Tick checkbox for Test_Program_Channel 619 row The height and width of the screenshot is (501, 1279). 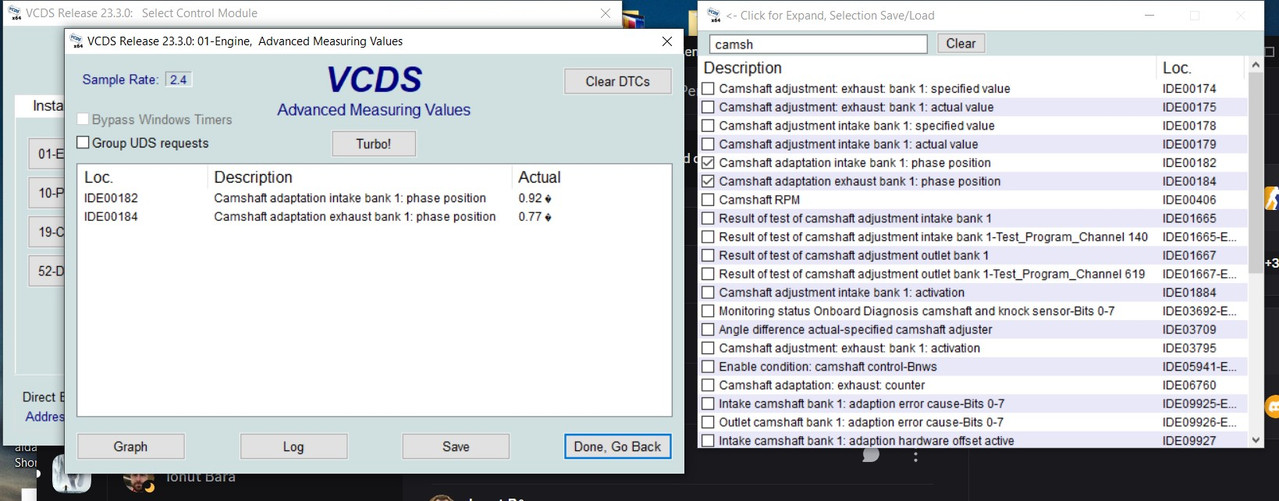coord(708,274)
